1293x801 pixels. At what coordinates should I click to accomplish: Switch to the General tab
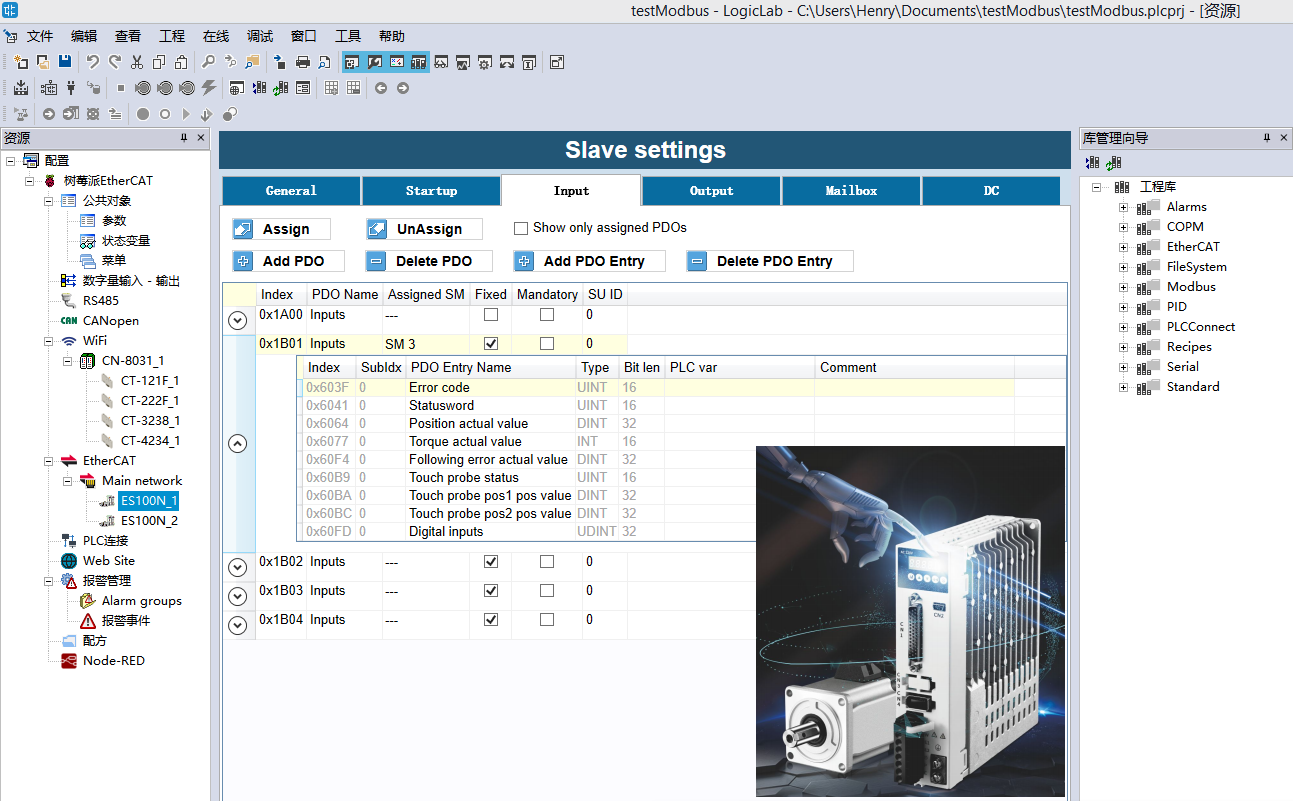click(291, 191)
